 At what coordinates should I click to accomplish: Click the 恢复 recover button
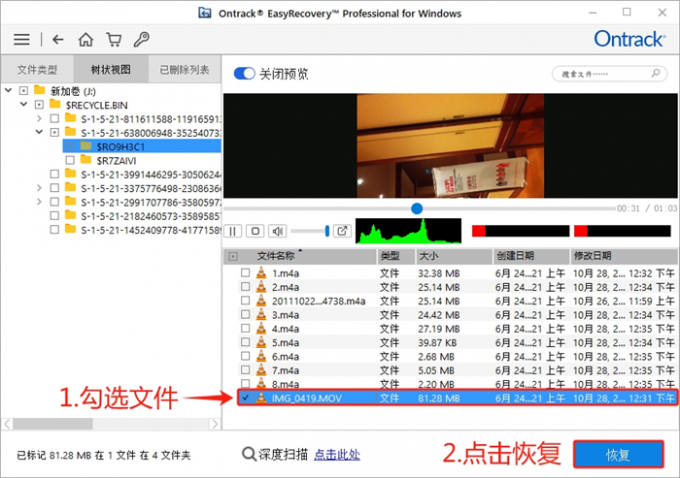[x=618, y=455]
